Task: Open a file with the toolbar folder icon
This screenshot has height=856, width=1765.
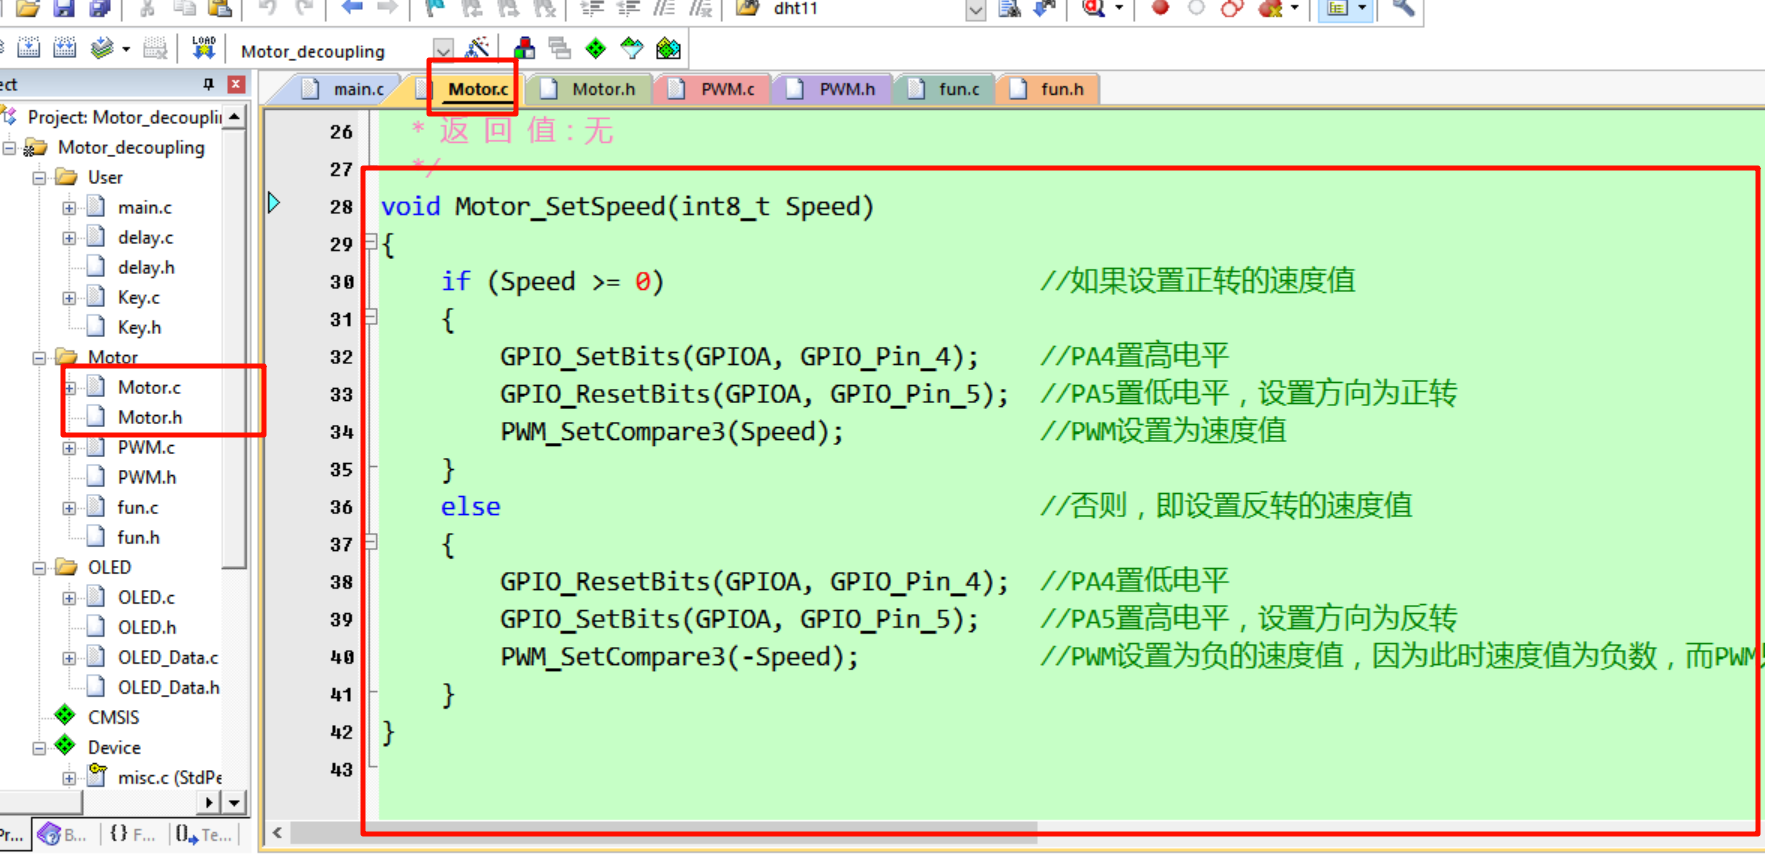Action: [27, 8]
